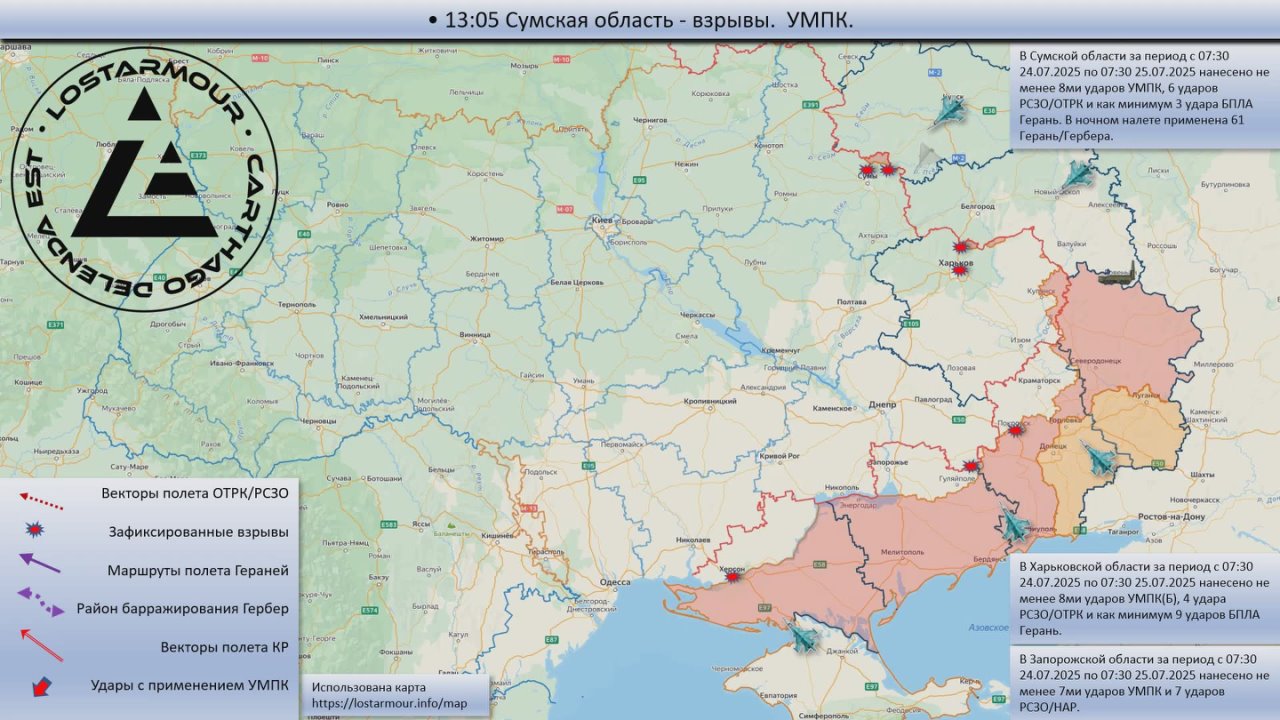This screenshot has height=720, width=1280.
Task: Click the Сумская область summary text box
Action: [1146, 96]
